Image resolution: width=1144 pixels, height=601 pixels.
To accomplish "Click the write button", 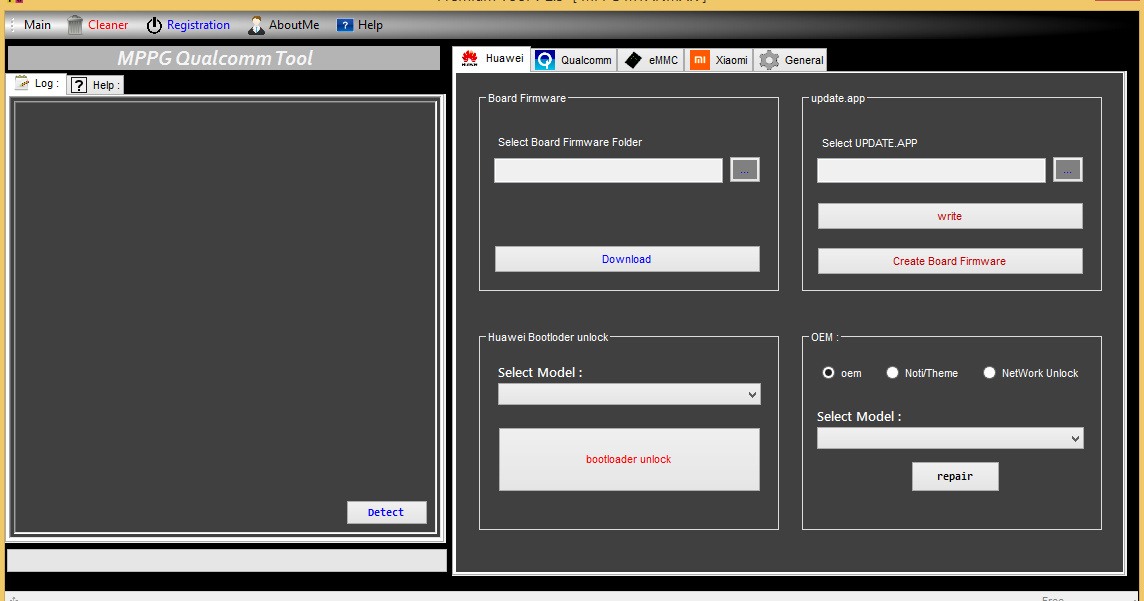I will point(950,216).
